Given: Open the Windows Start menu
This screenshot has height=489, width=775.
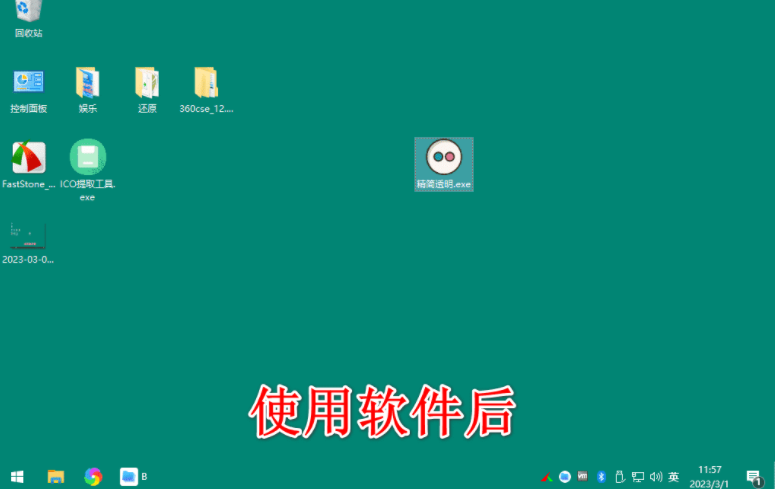Looking at the screenshot, I should pyautogui.click(x=17, y=477).
